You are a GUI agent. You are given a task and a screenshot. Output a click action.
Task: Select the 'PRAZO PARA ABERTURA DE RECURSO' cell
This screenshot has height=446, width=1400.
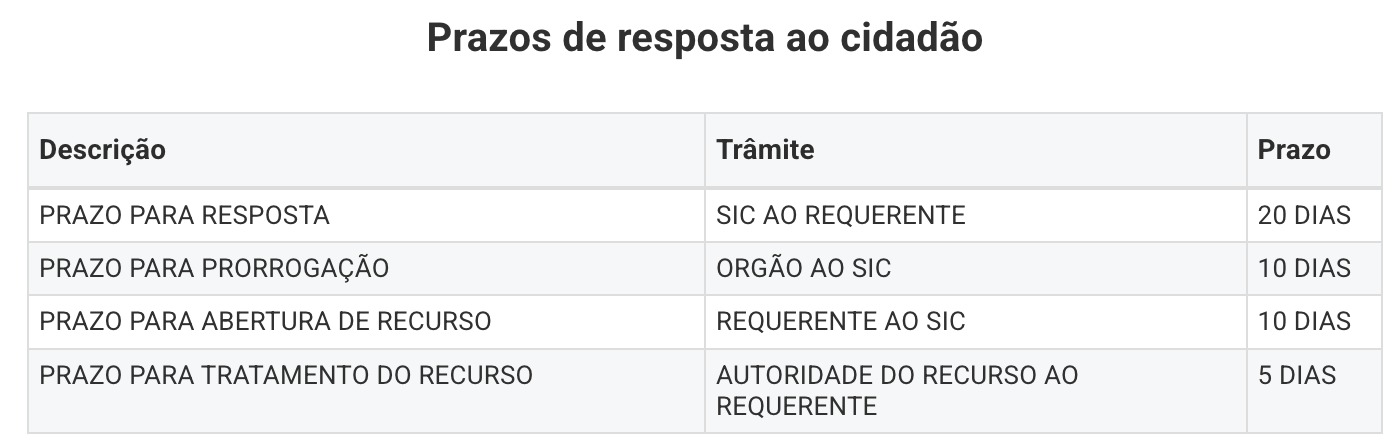click(265, 322)
